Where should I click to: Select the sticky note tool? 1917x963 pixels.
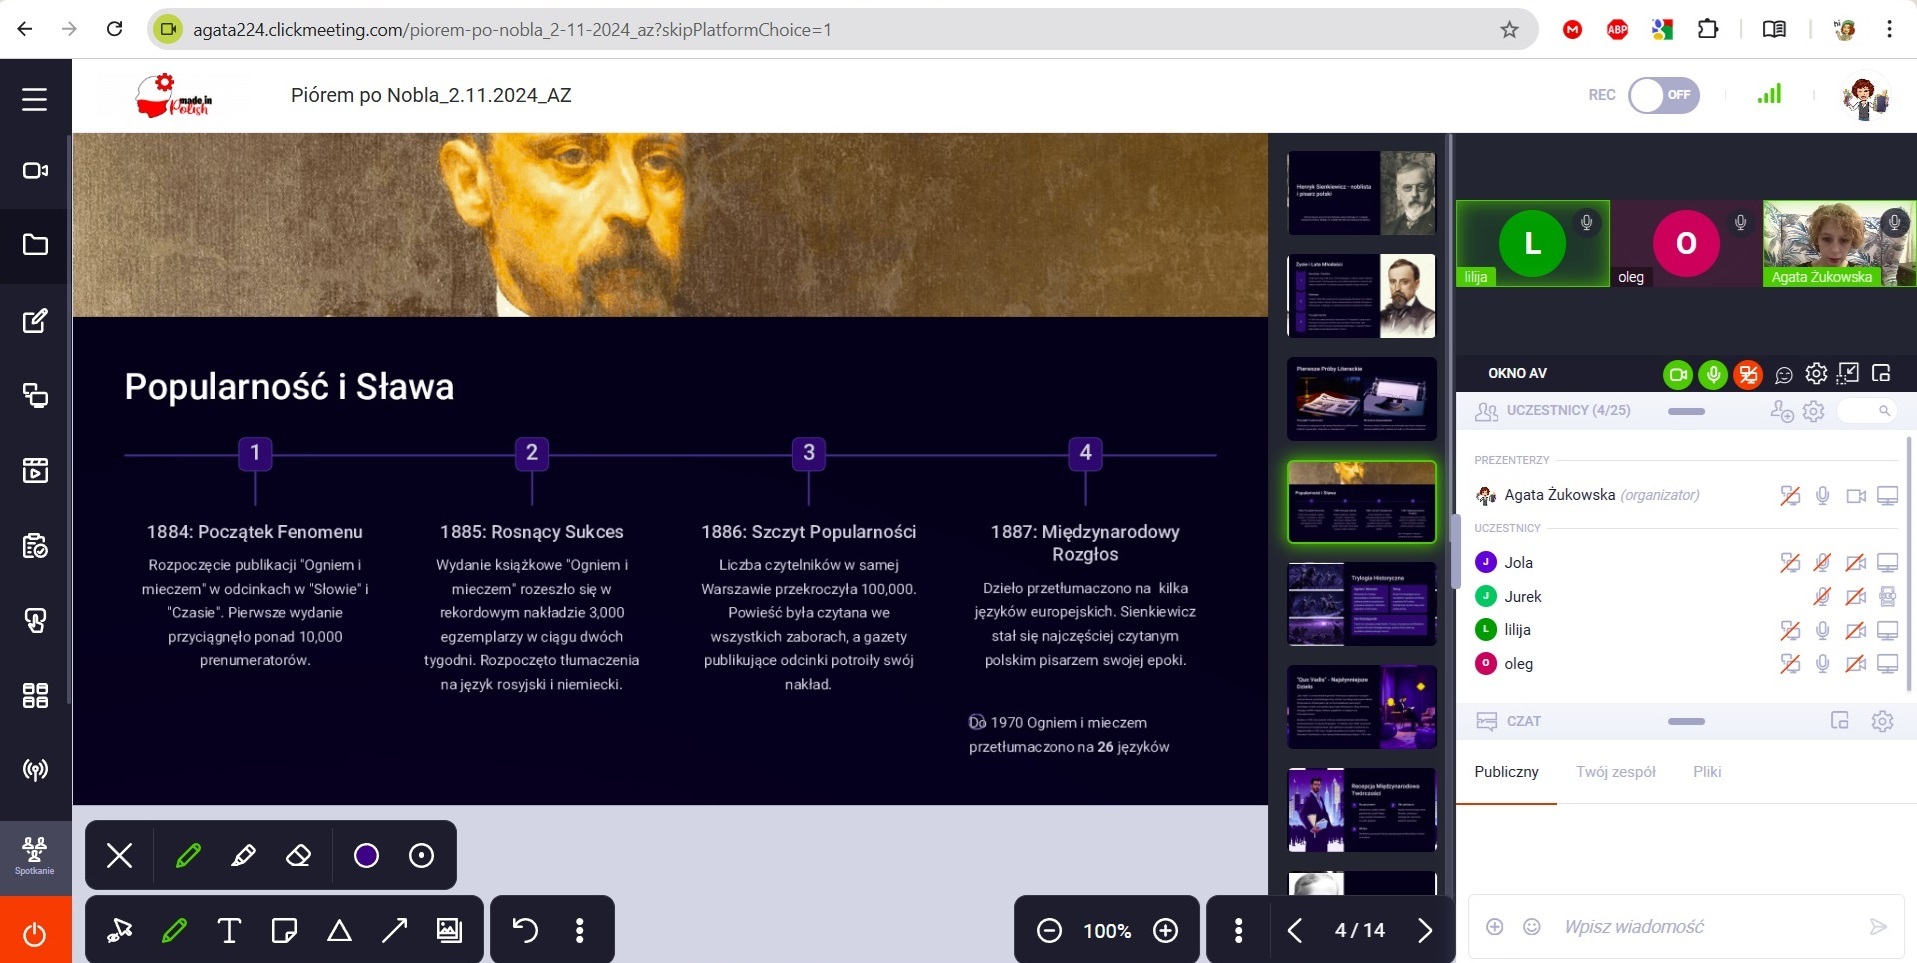(284, 931)
